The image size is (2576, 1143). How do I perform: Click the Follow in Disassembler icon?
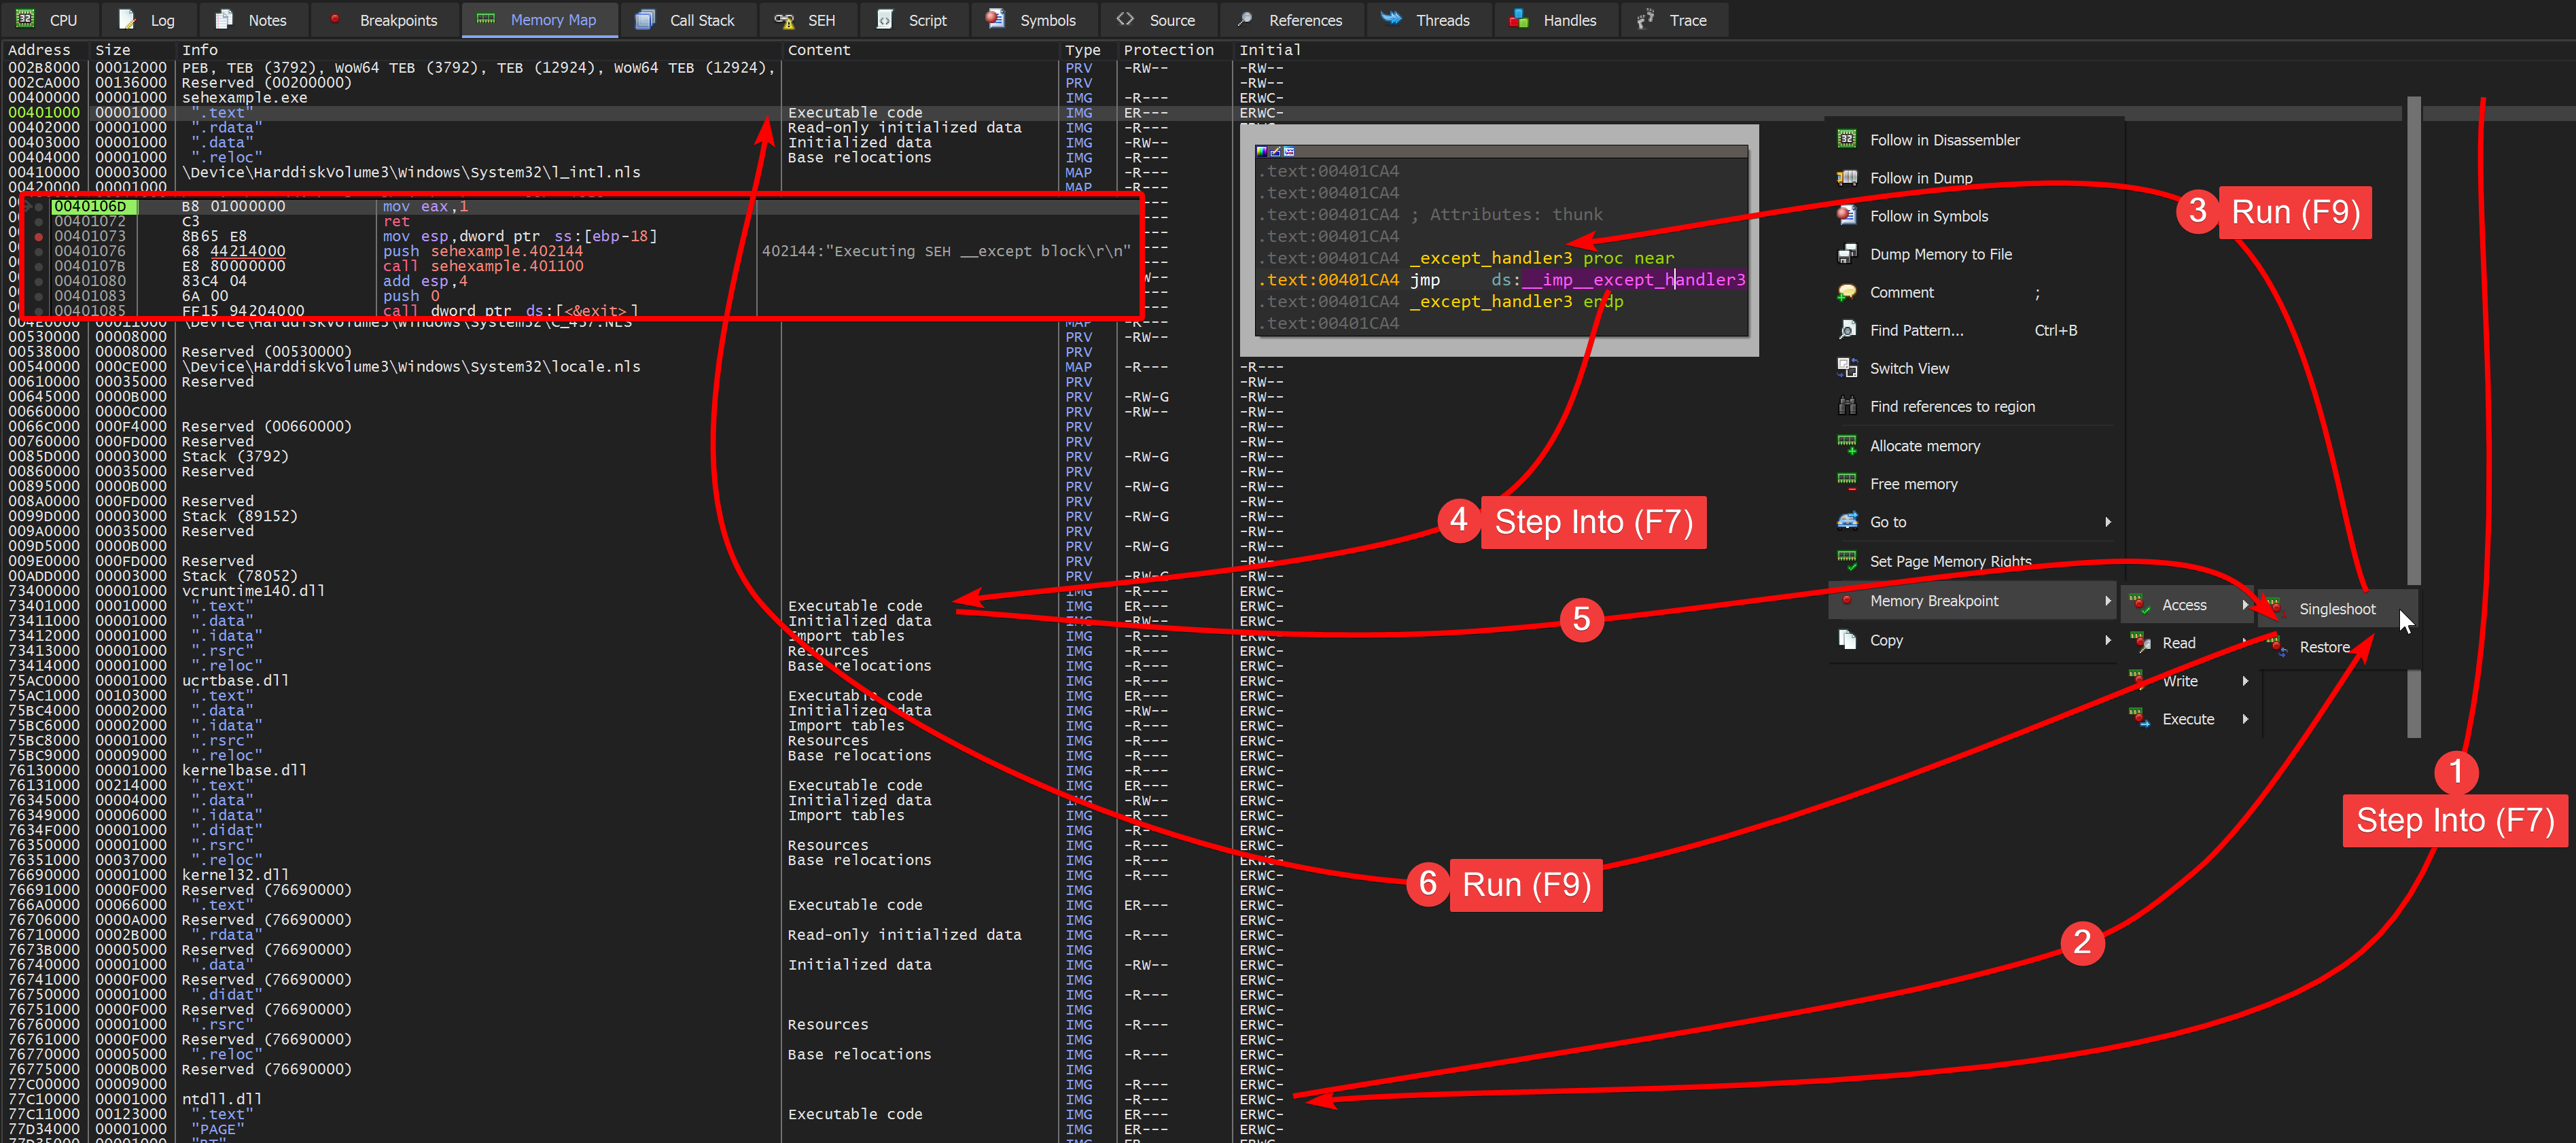pos(1846,139)
